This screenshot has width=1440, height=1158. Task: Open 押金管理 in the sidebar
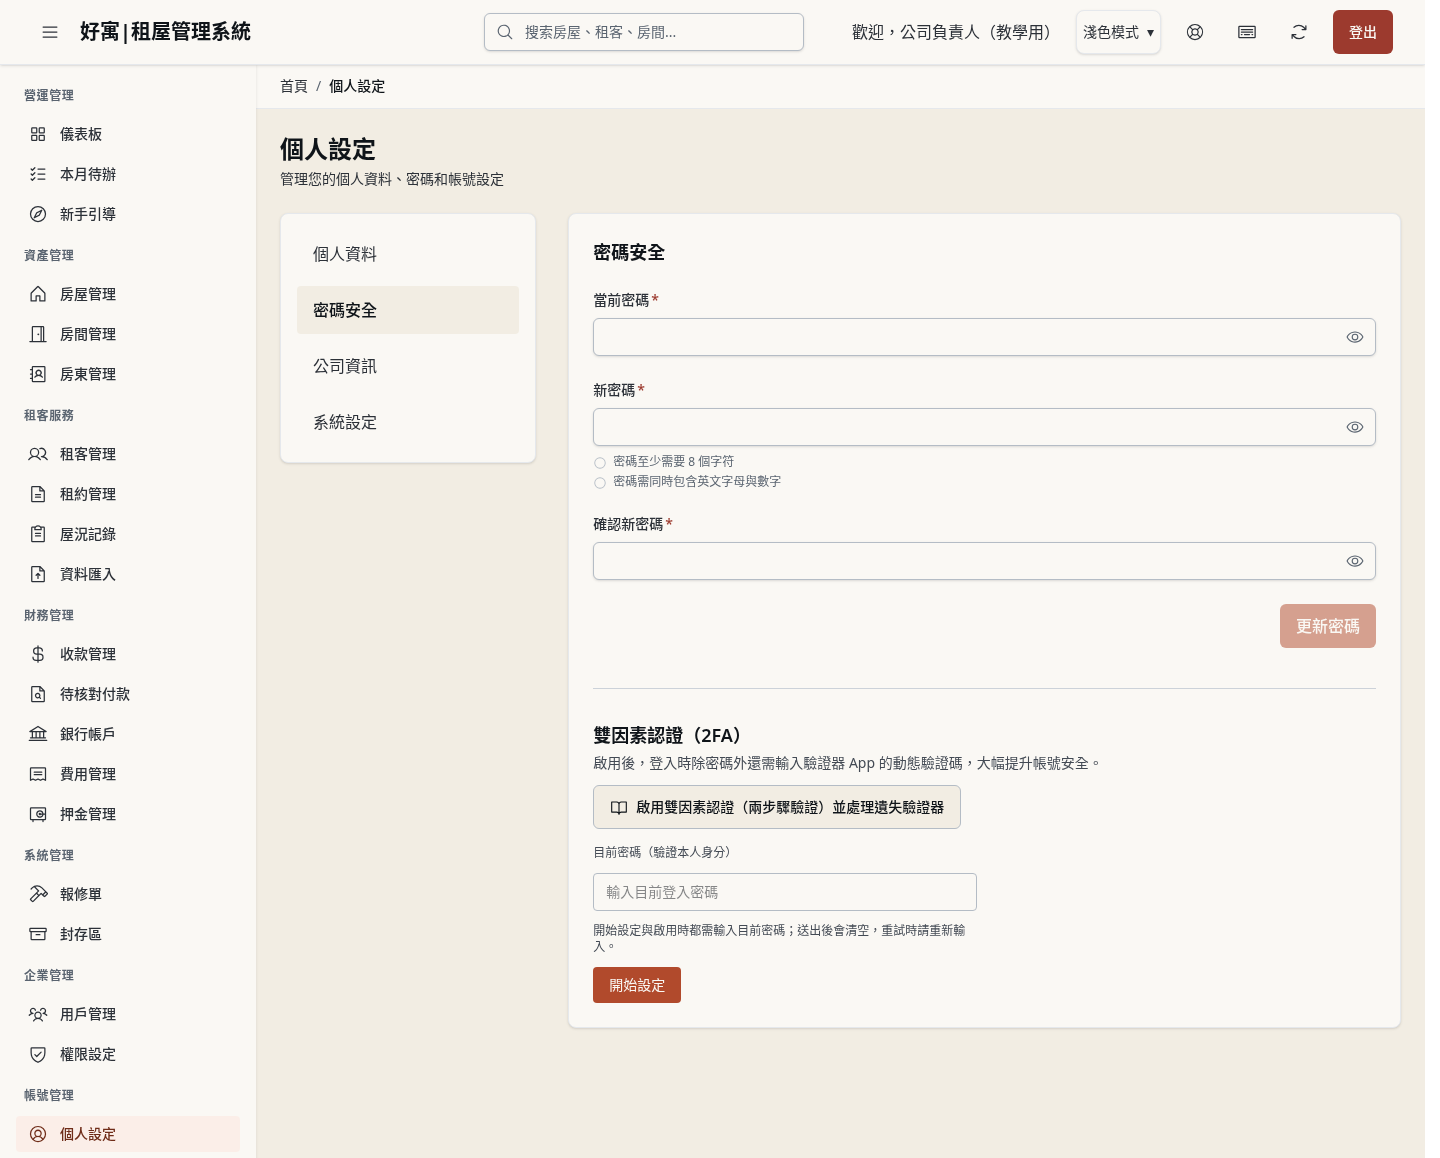click(x=128, y=814)
